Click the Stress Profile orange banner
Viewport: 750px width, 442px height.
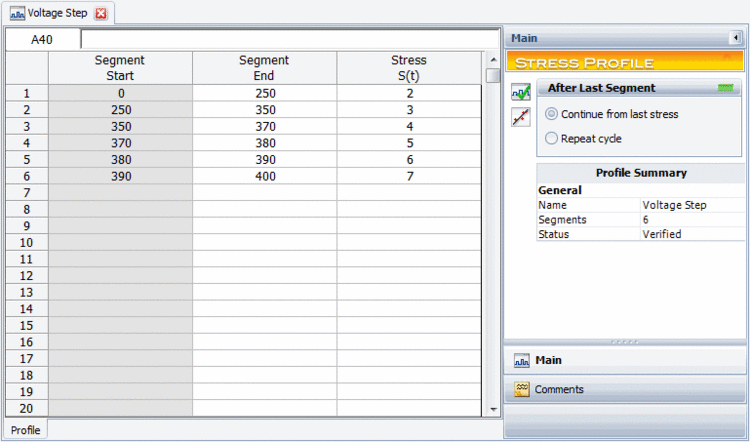[x=624, y=62]
